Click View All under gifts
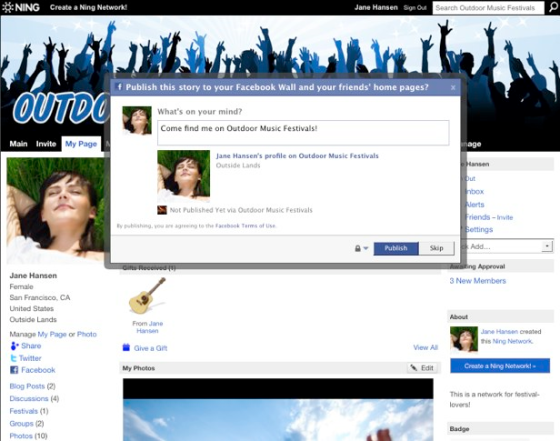 coord(425,347)
